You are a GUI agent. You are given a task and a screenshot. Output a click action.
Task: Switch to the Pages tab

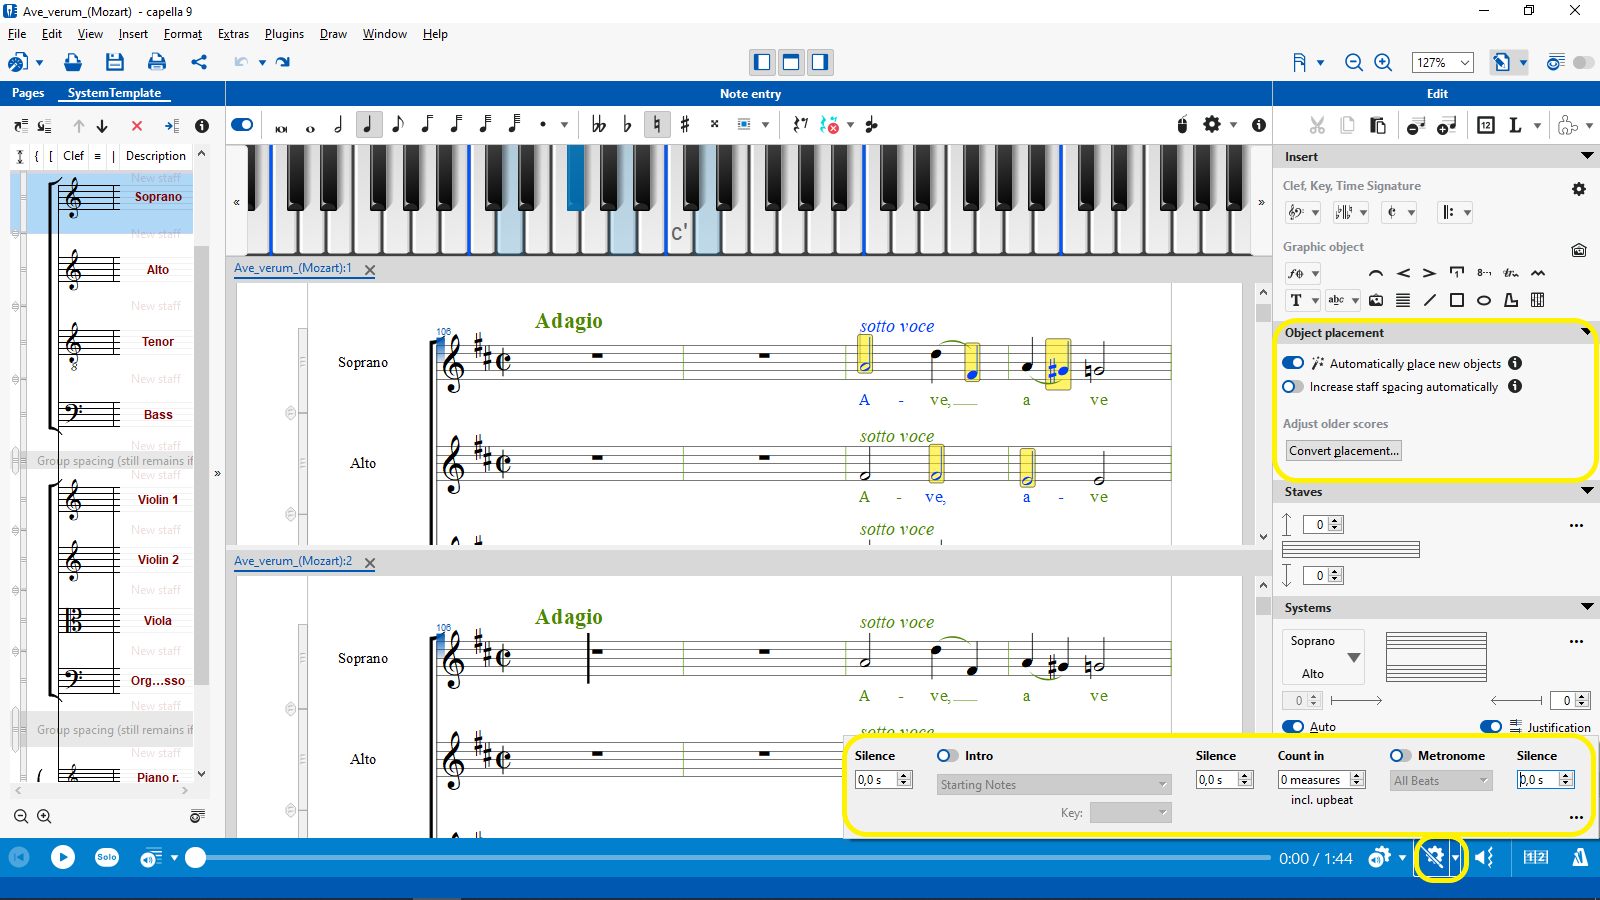tap(28, 93)
